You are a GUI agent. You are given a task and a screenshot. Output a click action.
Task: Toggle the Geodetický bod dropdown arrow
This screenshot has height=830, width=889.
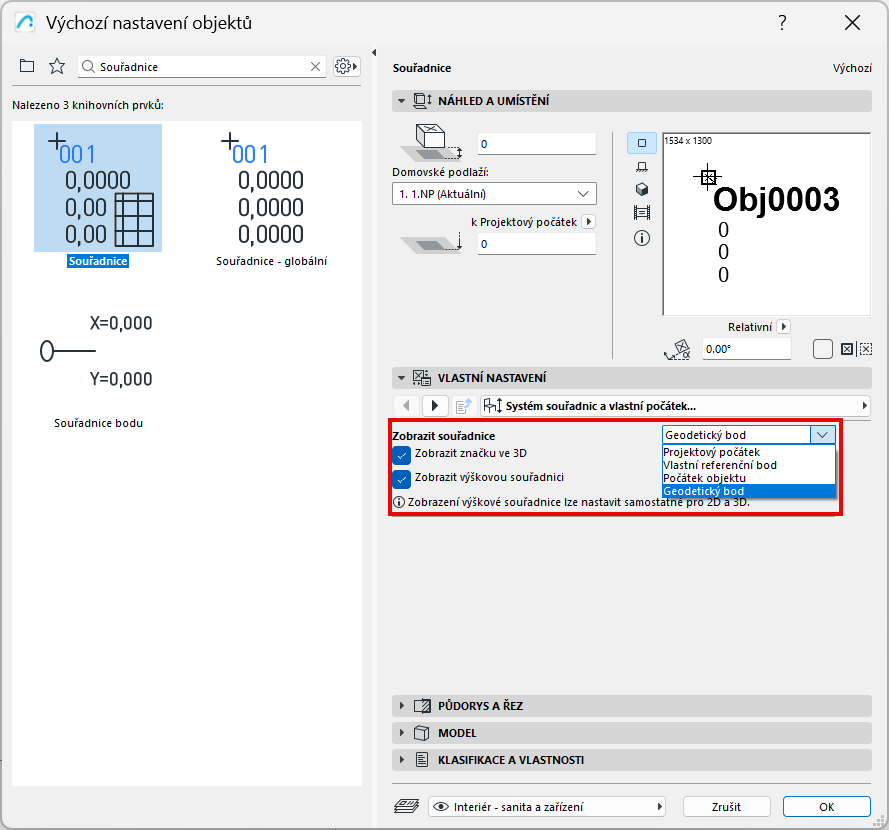pyautogui.click(x=823, y=435)
